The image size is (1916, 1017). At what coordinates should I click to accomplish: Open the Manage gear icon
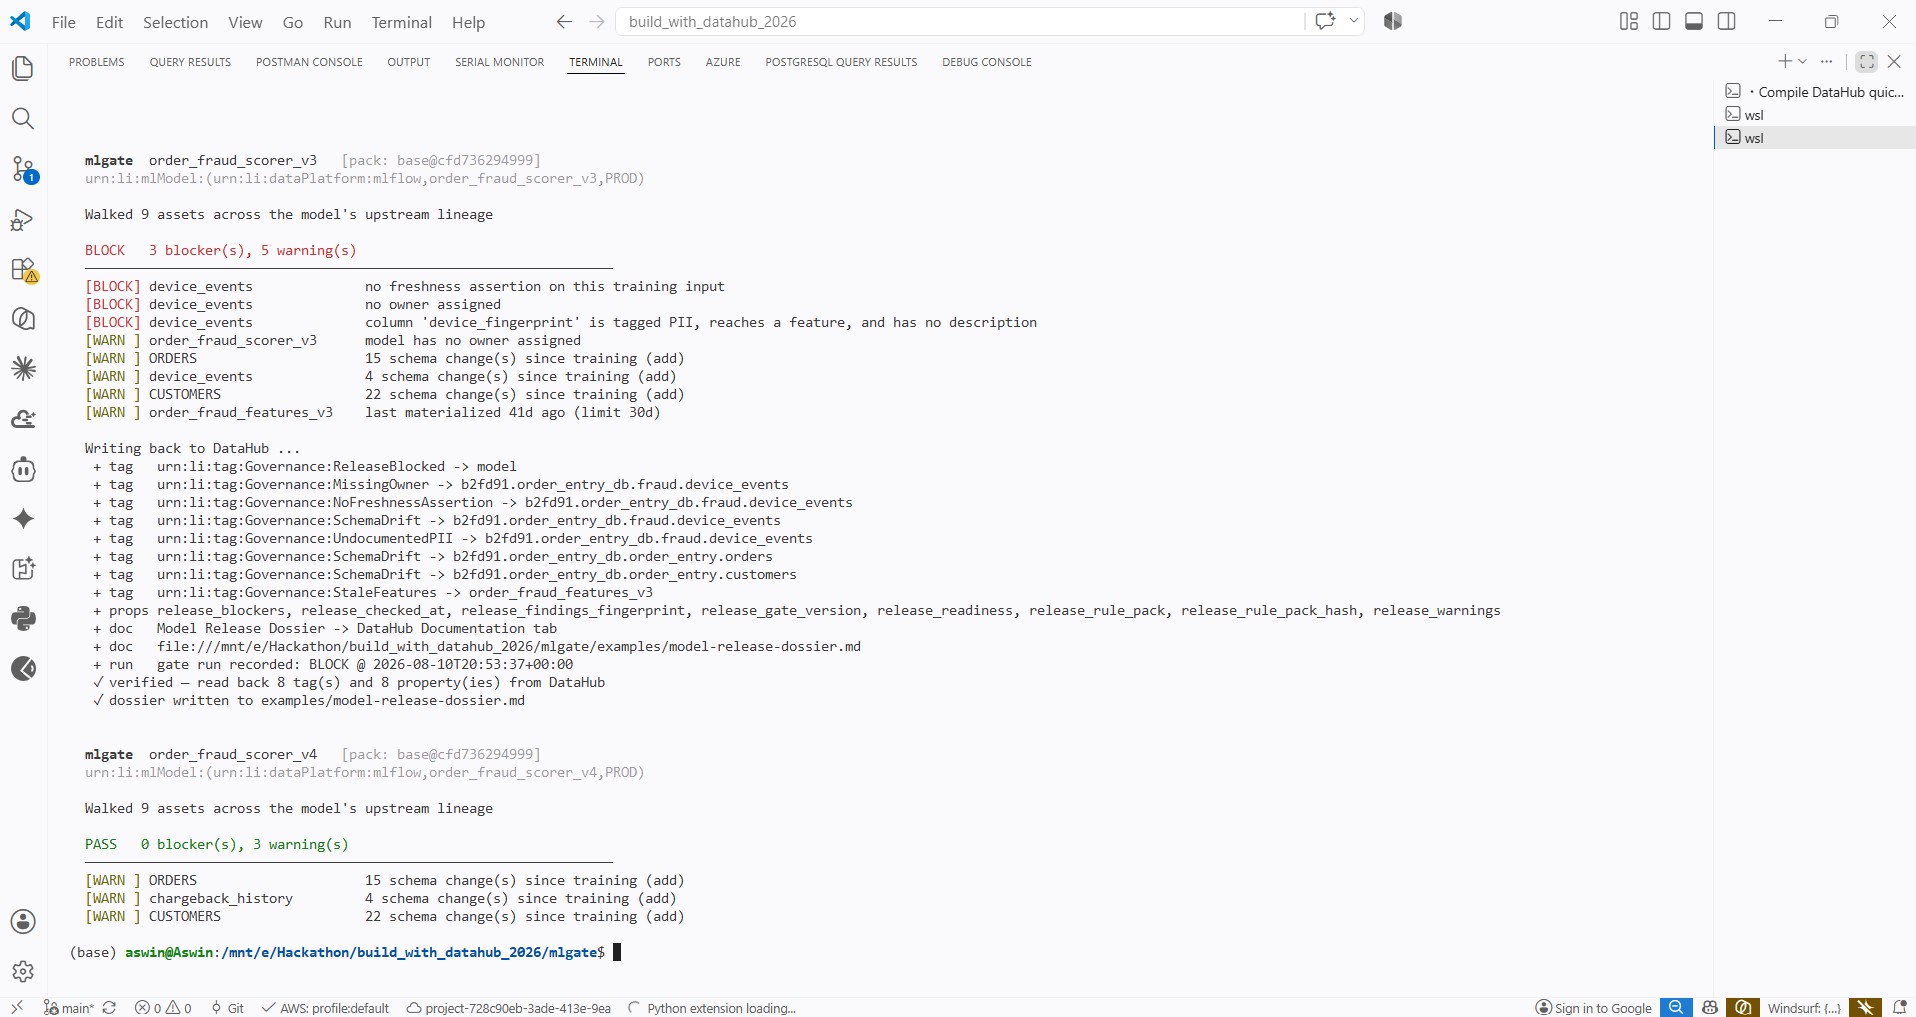click(x=23, y=971)
